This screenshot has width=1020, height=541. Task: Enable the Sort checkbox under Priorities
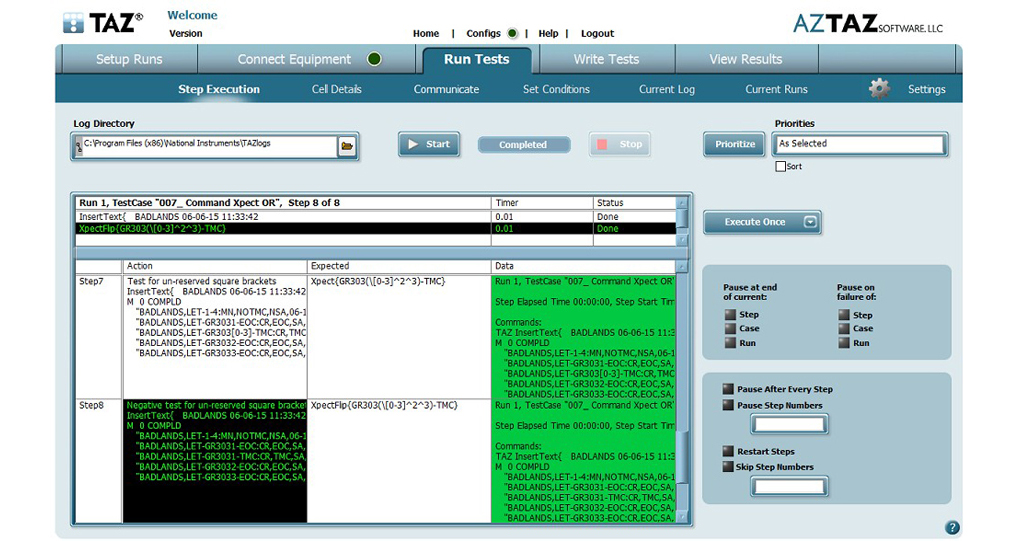coord(781,166)
